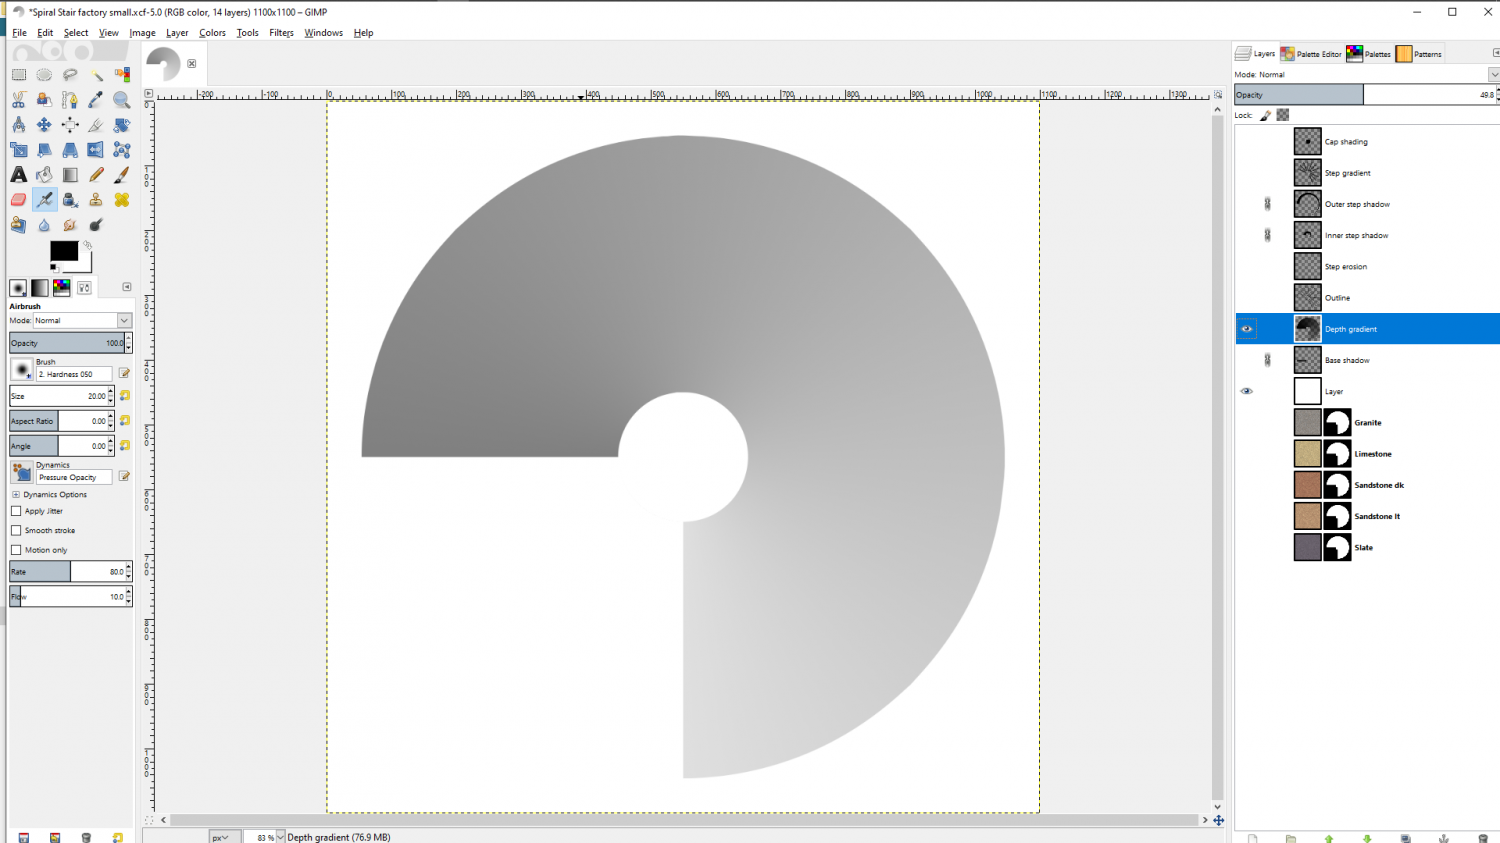Select the Foreground Select tool

44,99
